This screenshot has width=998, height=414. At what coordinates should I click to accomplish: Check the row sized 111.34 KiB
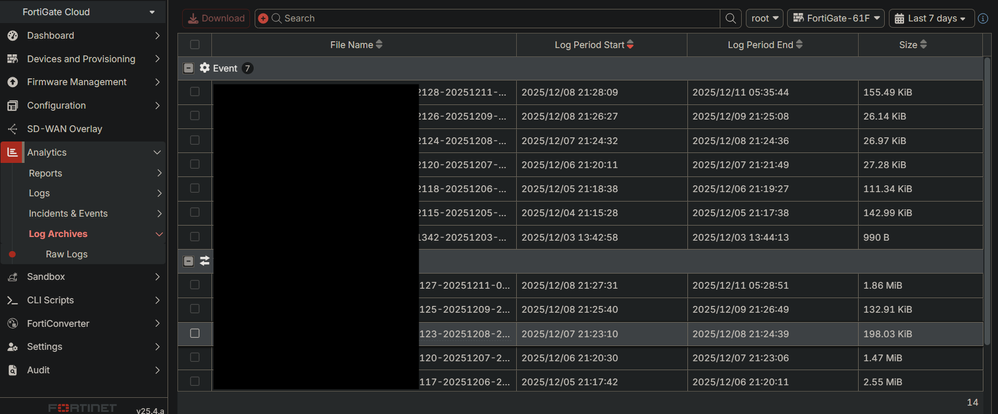(x=195, y=189)
